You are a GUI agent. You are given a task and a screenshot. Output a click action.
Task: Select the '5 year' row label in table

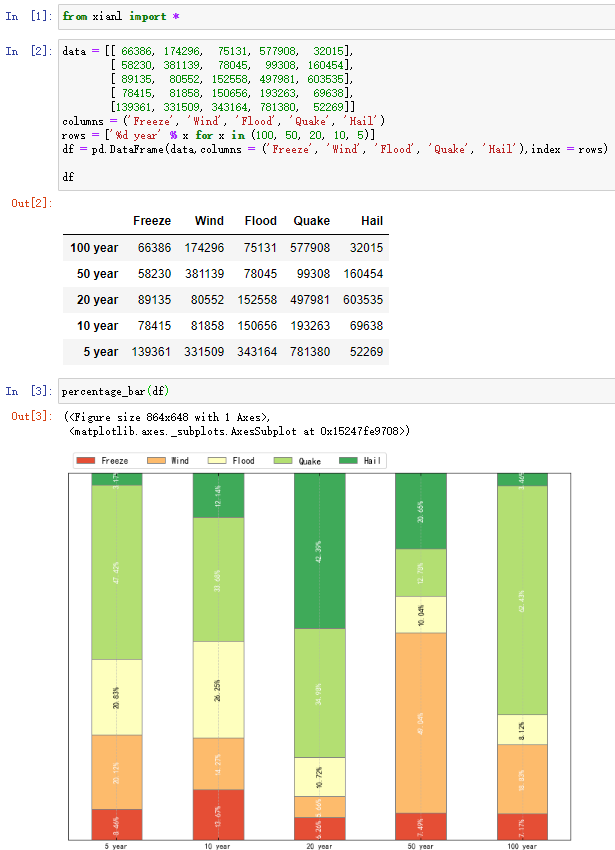click(101, 352)
